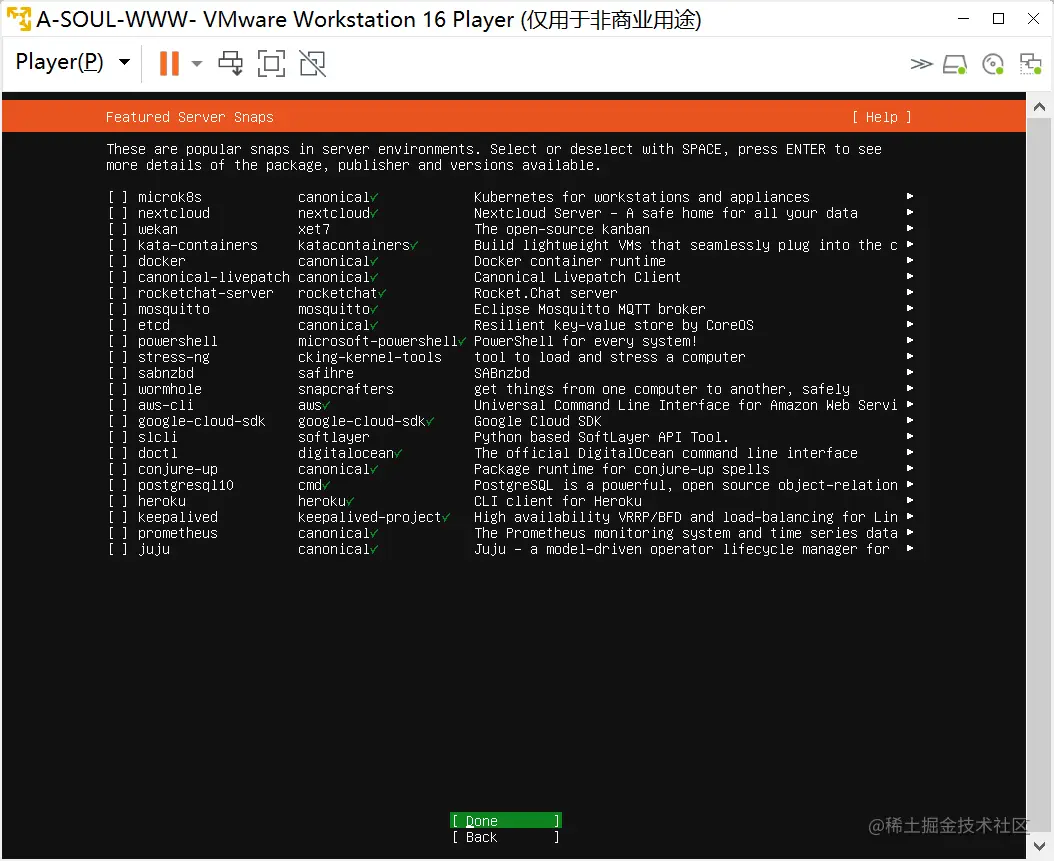Check the docker snap checkbox
Viewport: 1054px width, 861px height.
[118, 261]
